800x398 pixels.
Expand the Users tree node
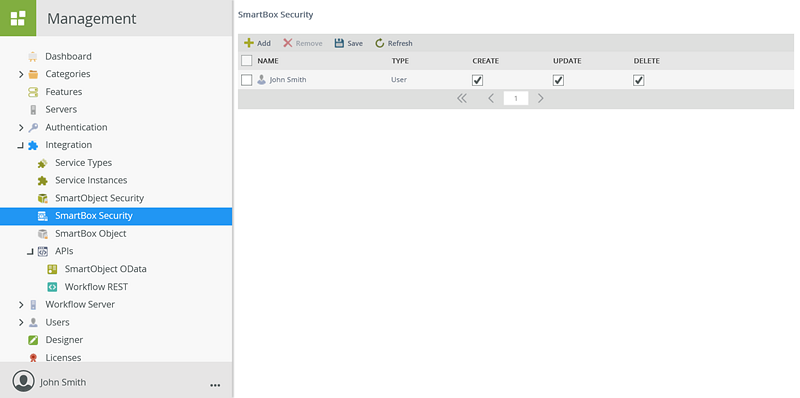click(21, 322)
